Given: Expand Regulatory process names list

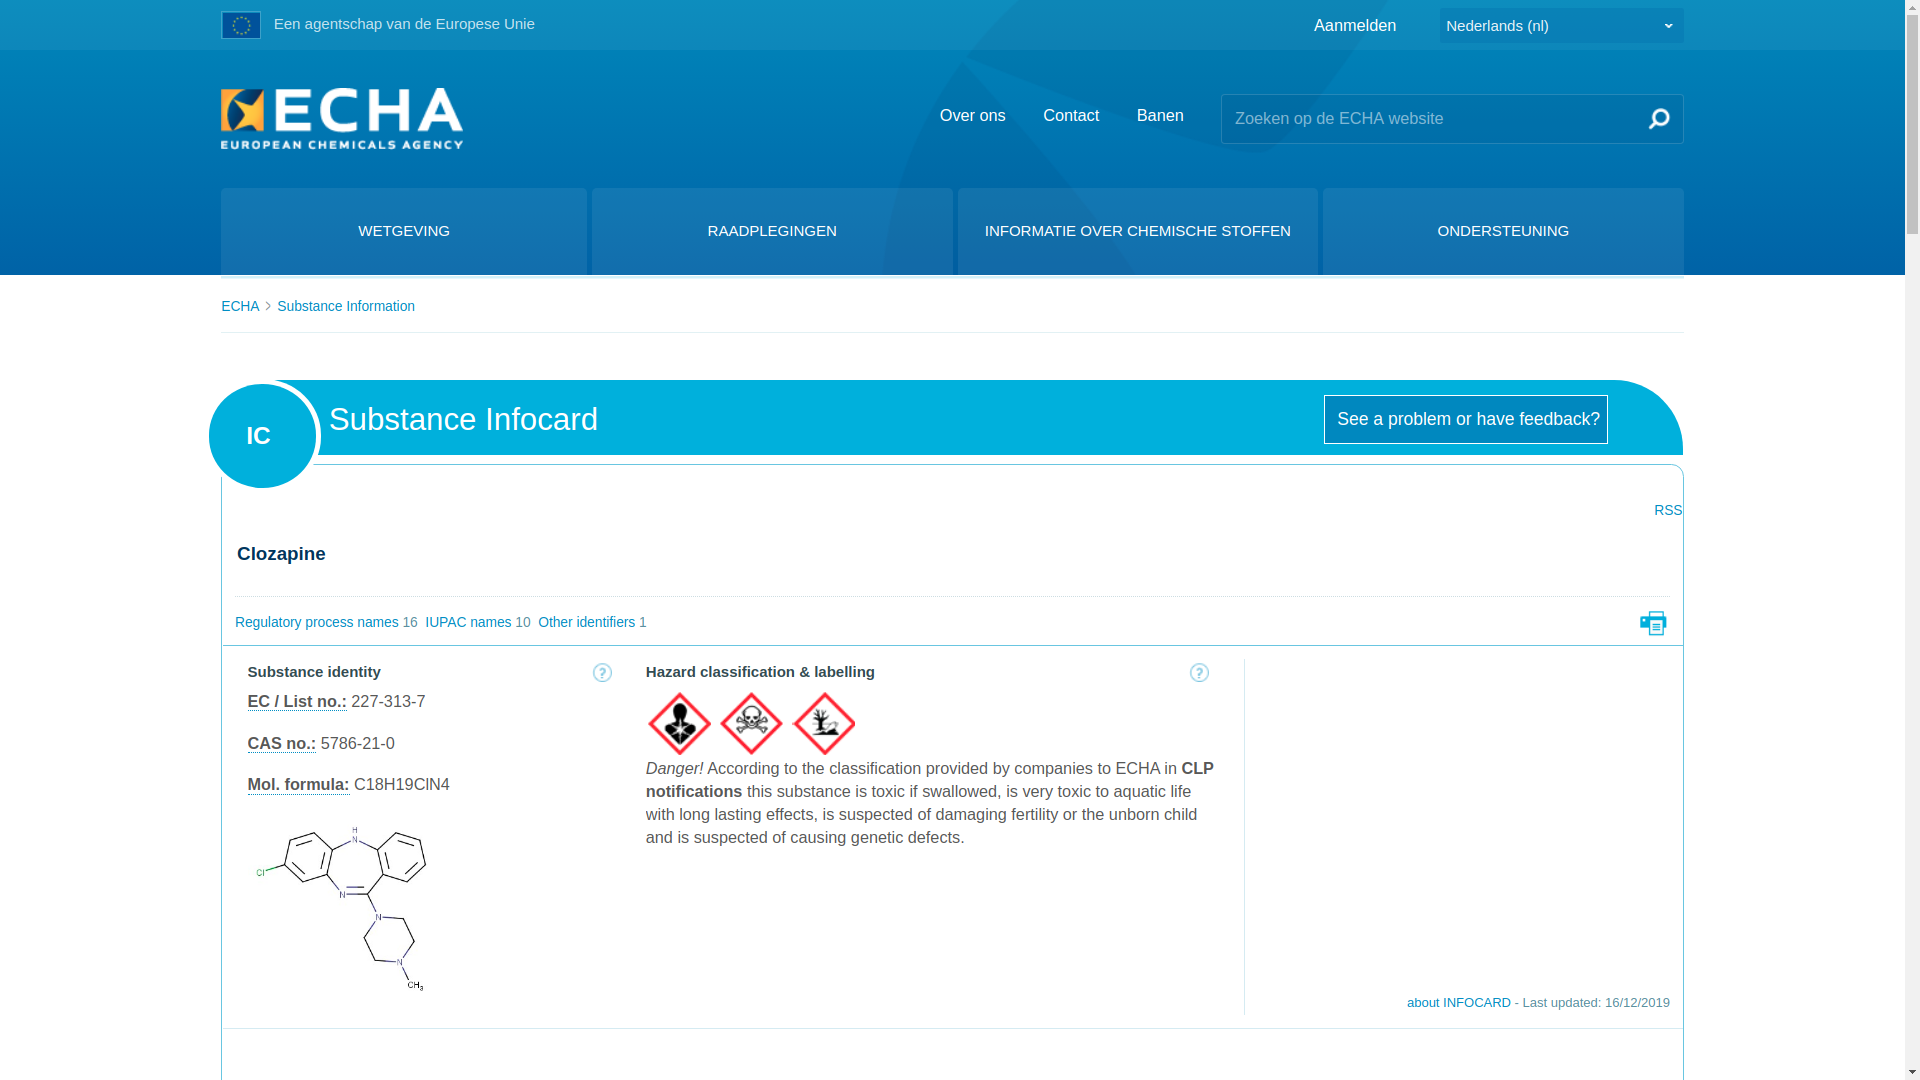Looking at the screenshot, I should pos(317,622).
